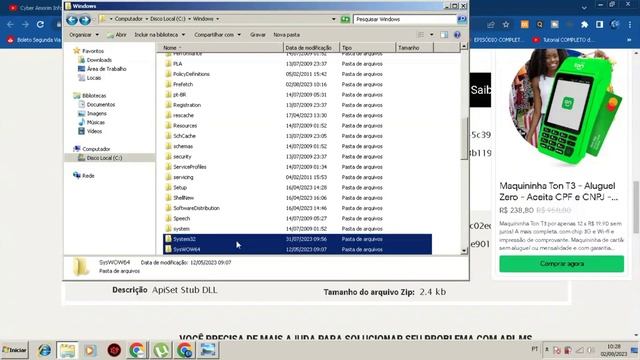Select Computador in the navigation pane
The width and height of the screenshot is (640, 360).
pos(96,149)
